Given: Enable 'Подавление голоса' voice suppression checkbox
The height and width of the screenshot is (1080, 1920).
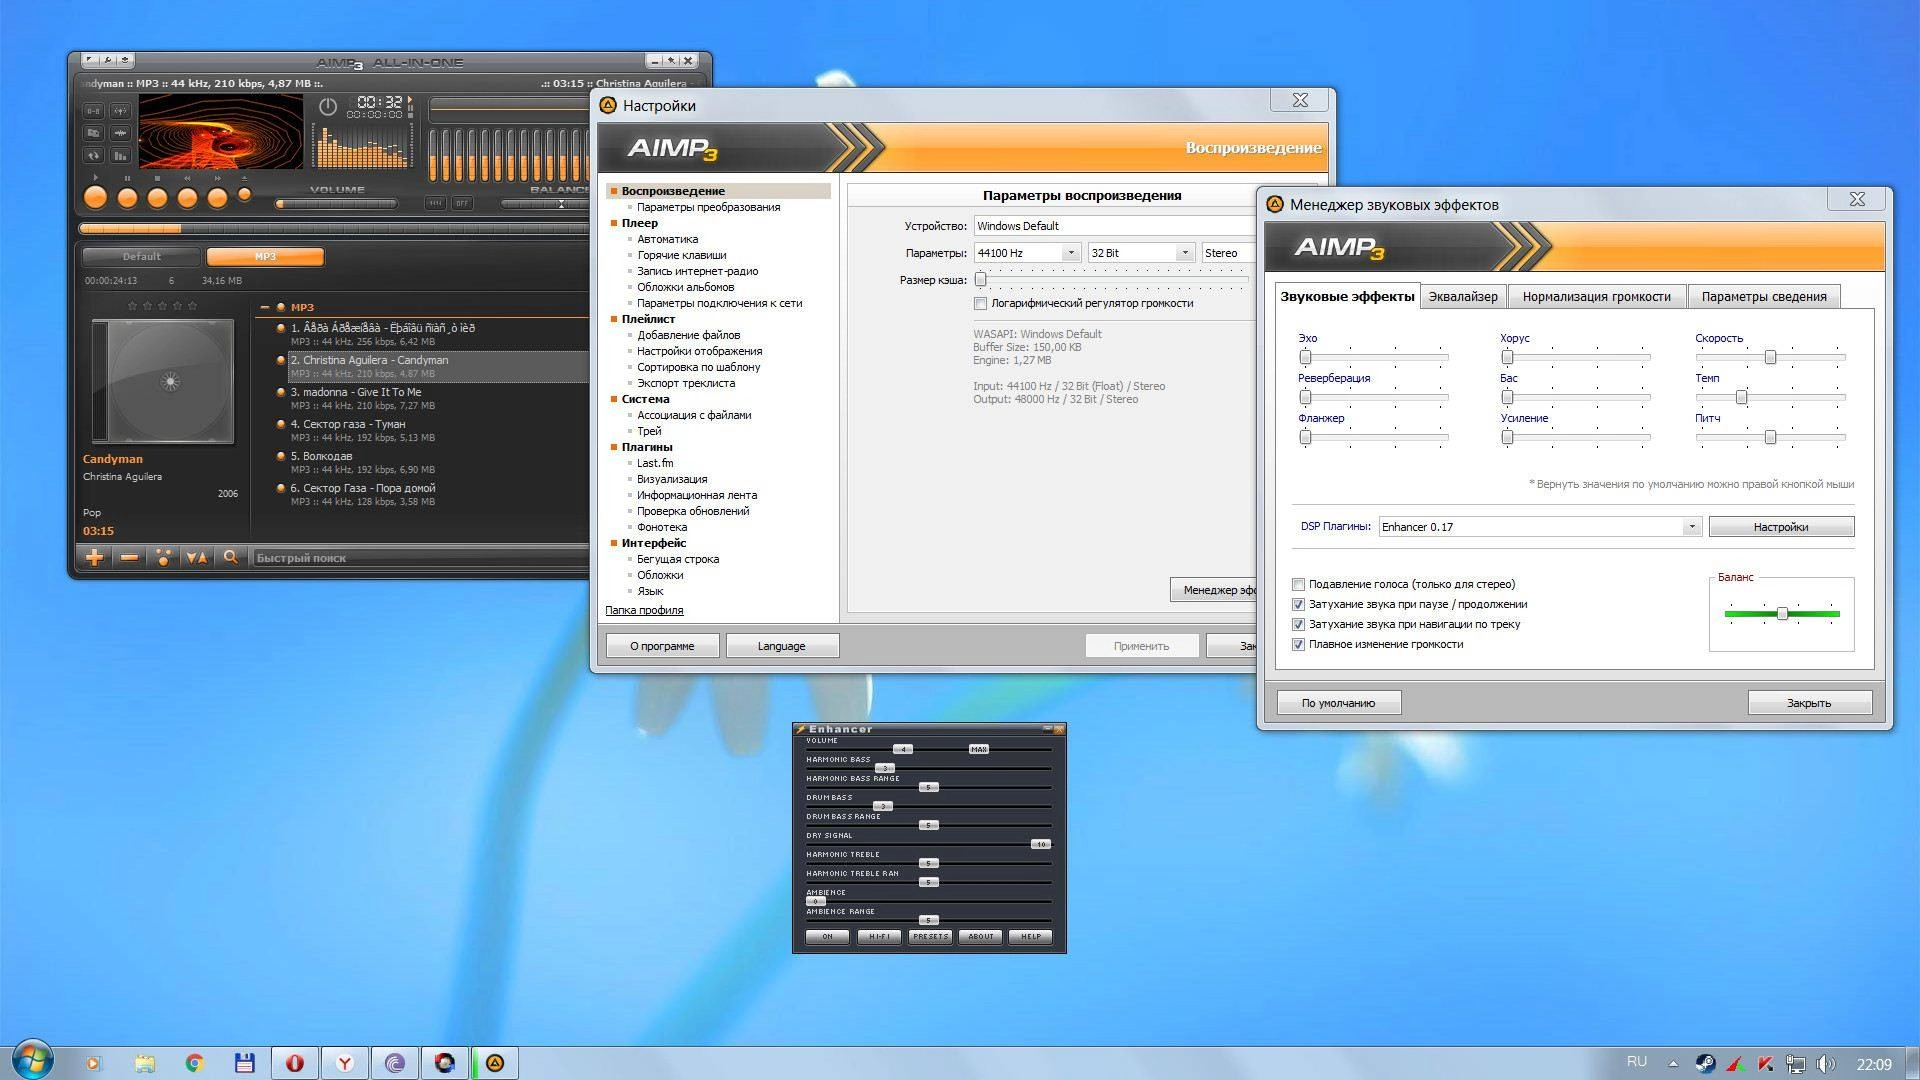Looking at the screenshot, I should pyautogui.click(x=1298, y=584).
